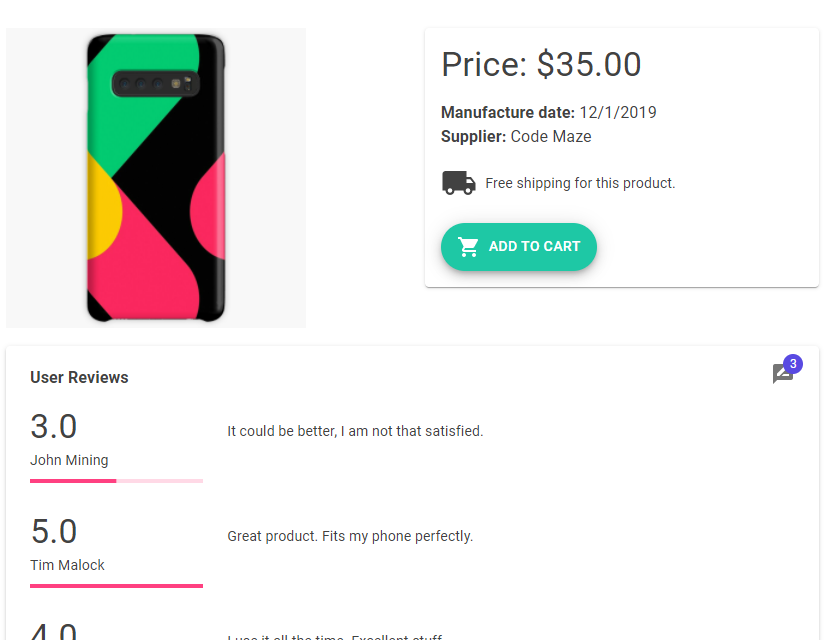Screen dimensions: 826x640
Task: Click the Add to Cart button
Action: point(519,247)
